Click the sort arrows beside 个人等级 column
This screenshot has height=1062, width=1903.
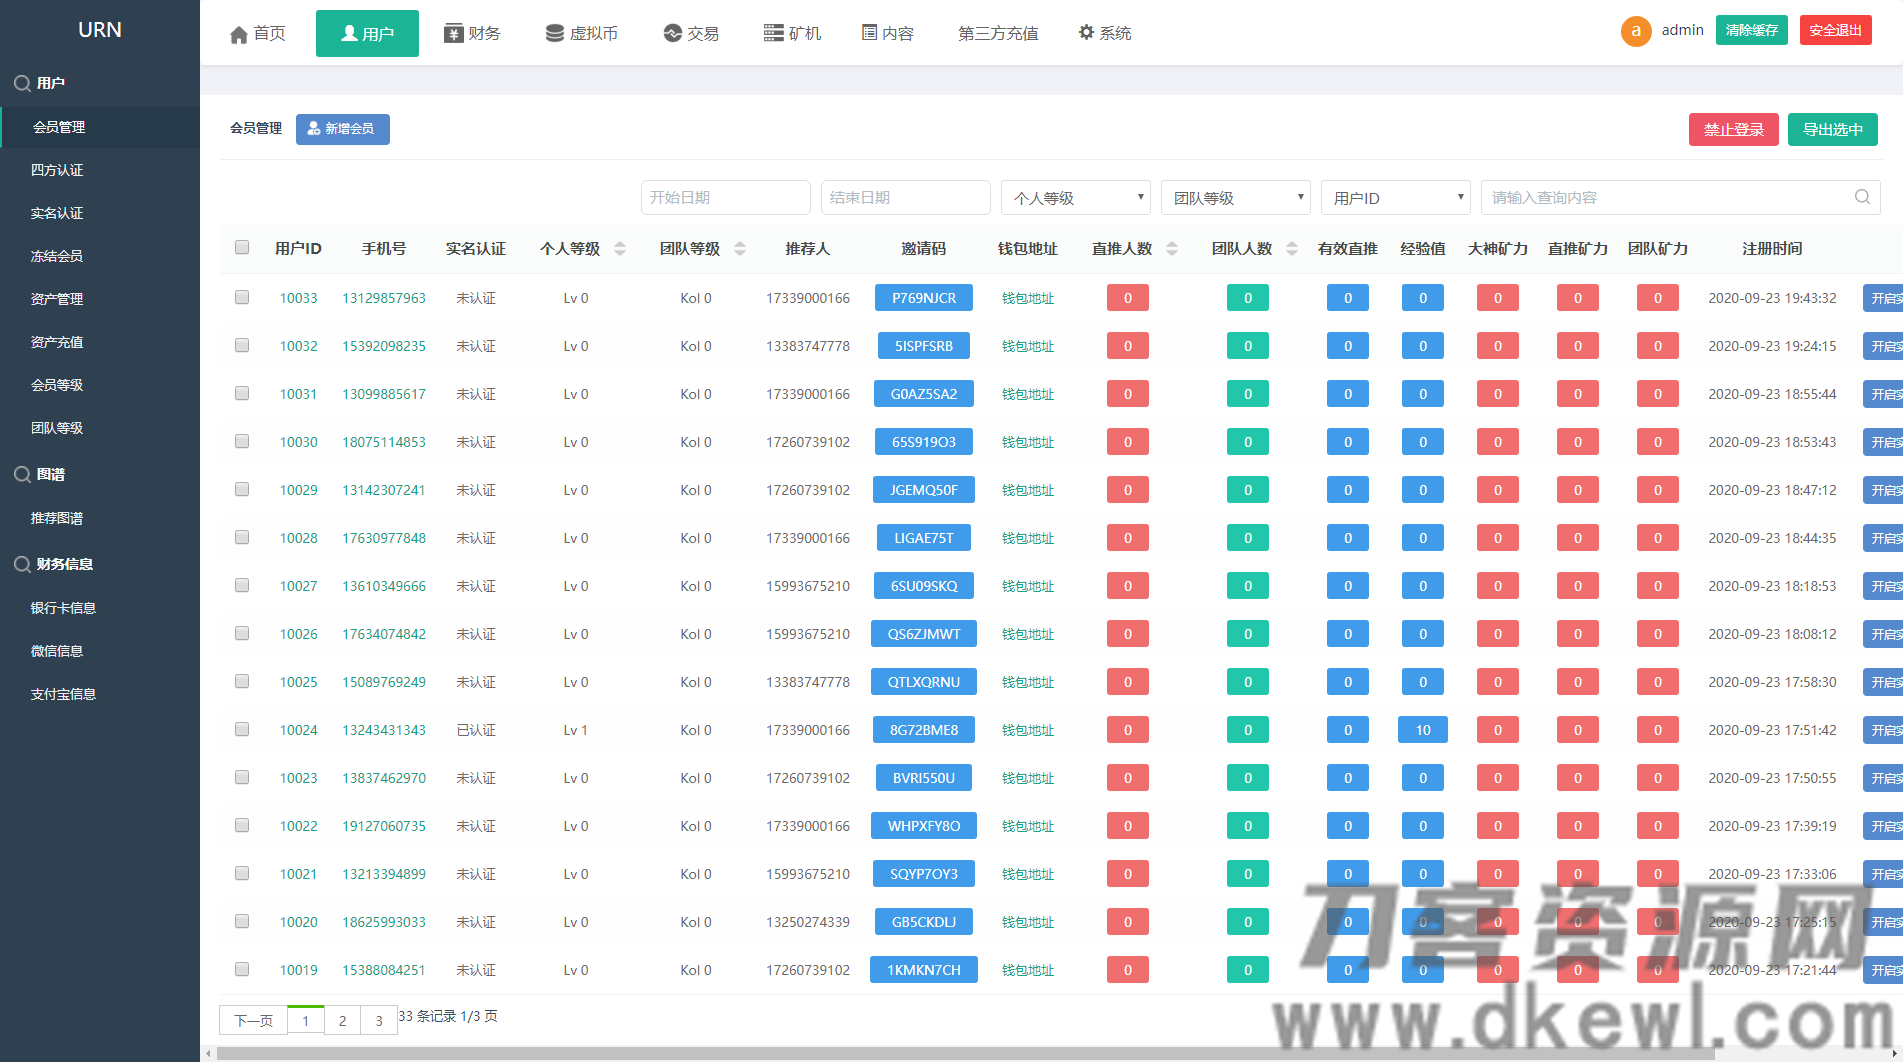[x=620, y=249]
